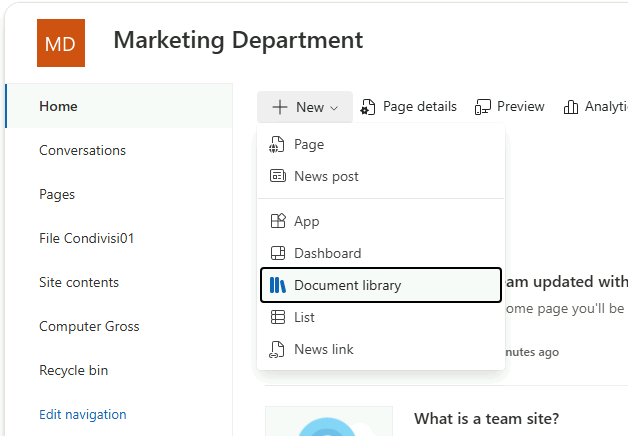Open the Marketing Department site title
Viewport: 628px width, 436px height.
point(238,40)
